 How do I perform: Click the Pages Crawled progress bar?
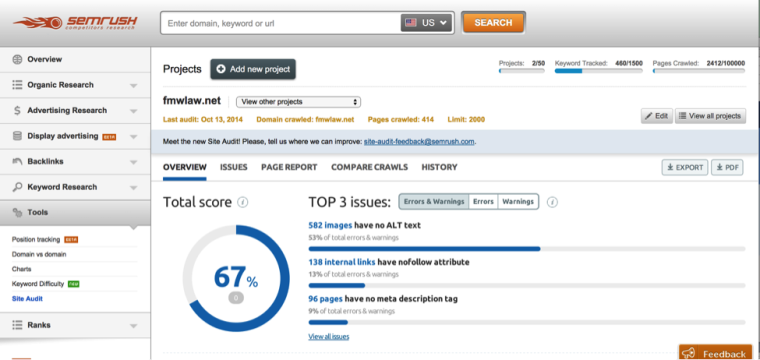point(699,71)
